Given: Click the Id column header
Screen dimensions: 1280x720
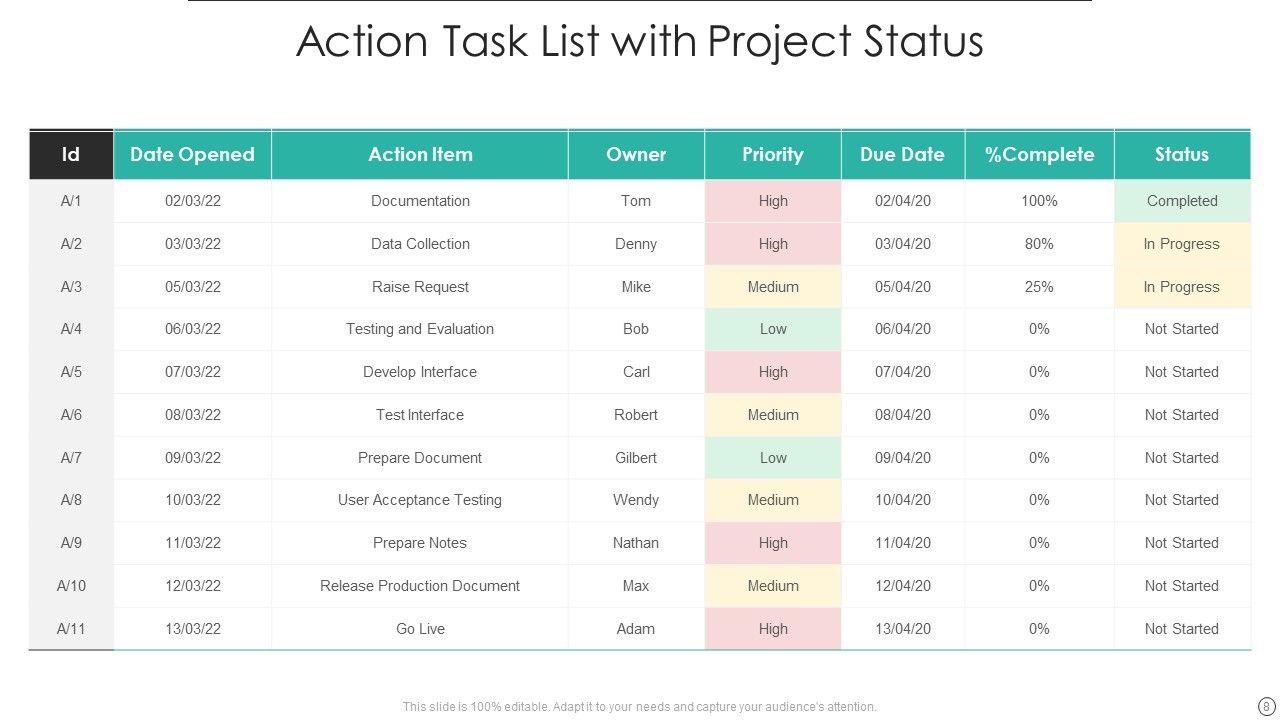Looking at the screenshot, I should click(71, 155).
